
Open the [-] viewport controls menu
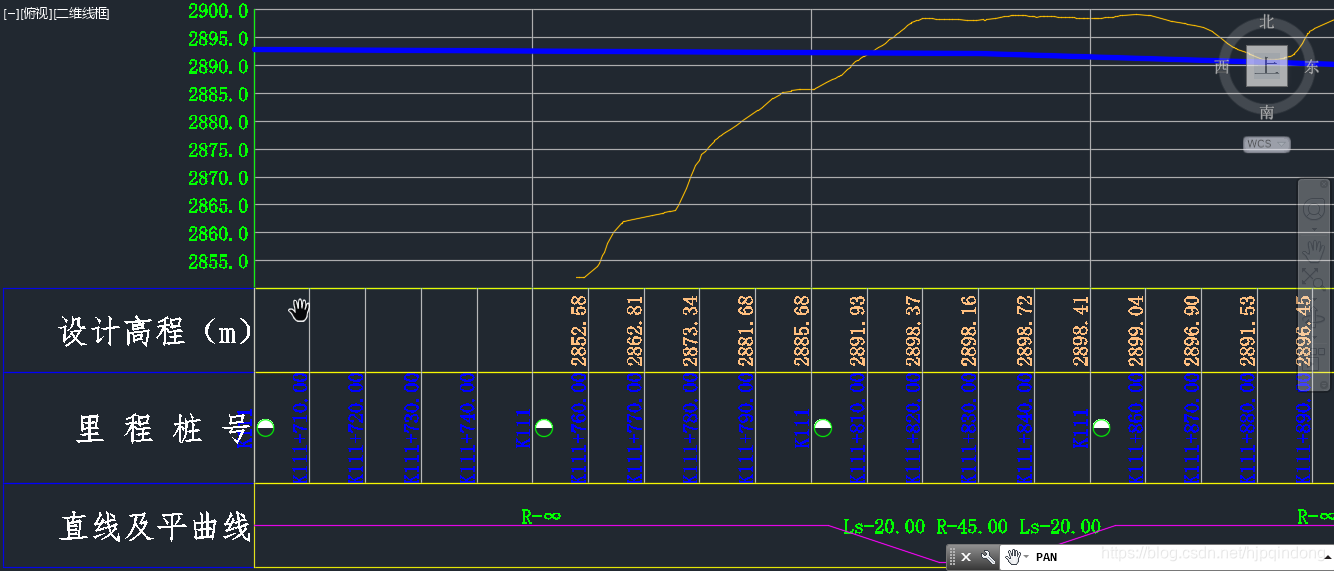point(11,14)
